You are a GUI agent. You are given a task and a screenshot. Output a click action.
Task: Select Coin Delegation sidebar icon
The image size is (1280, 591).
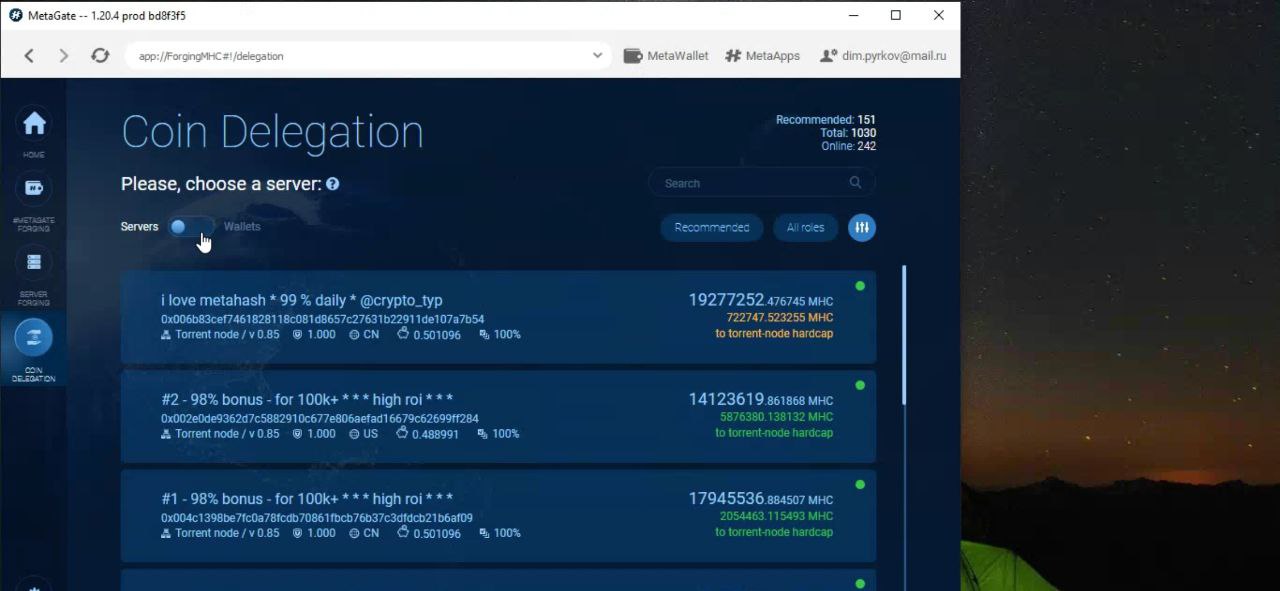pos(34,337)
